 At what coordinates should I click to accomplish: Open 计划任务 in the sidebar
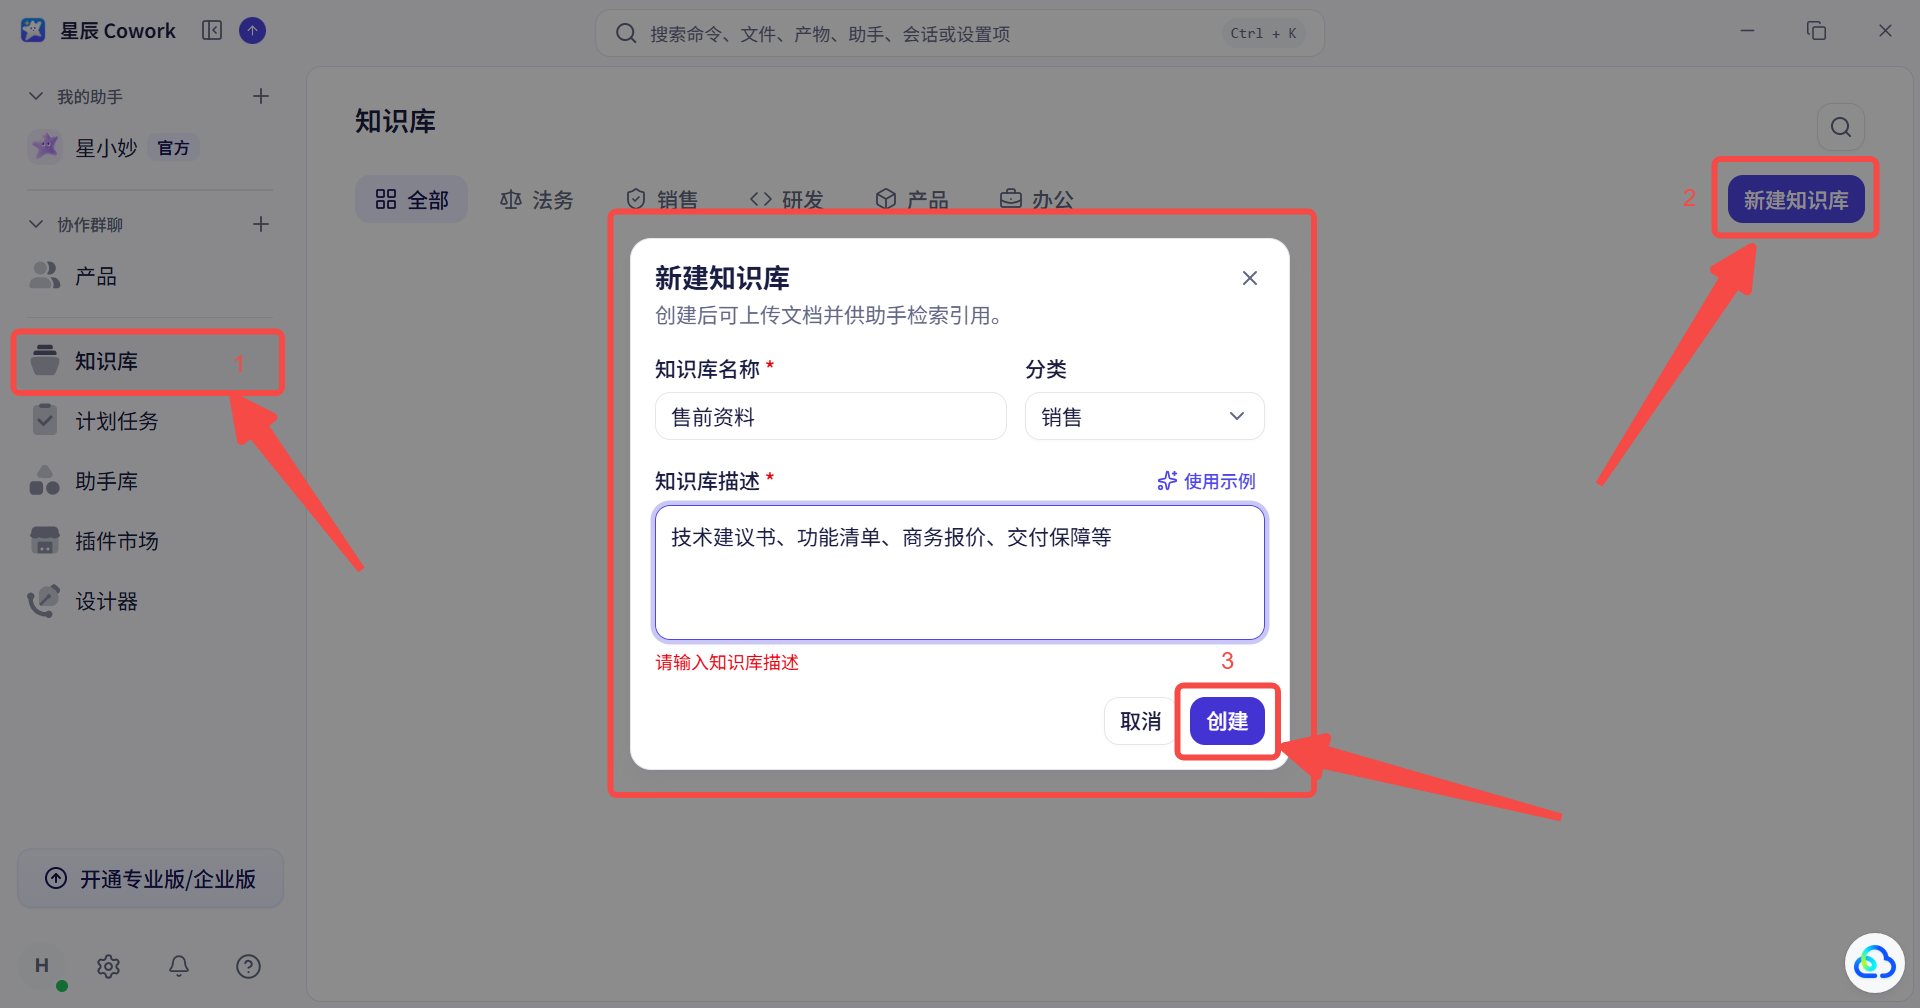coord(150,421)
